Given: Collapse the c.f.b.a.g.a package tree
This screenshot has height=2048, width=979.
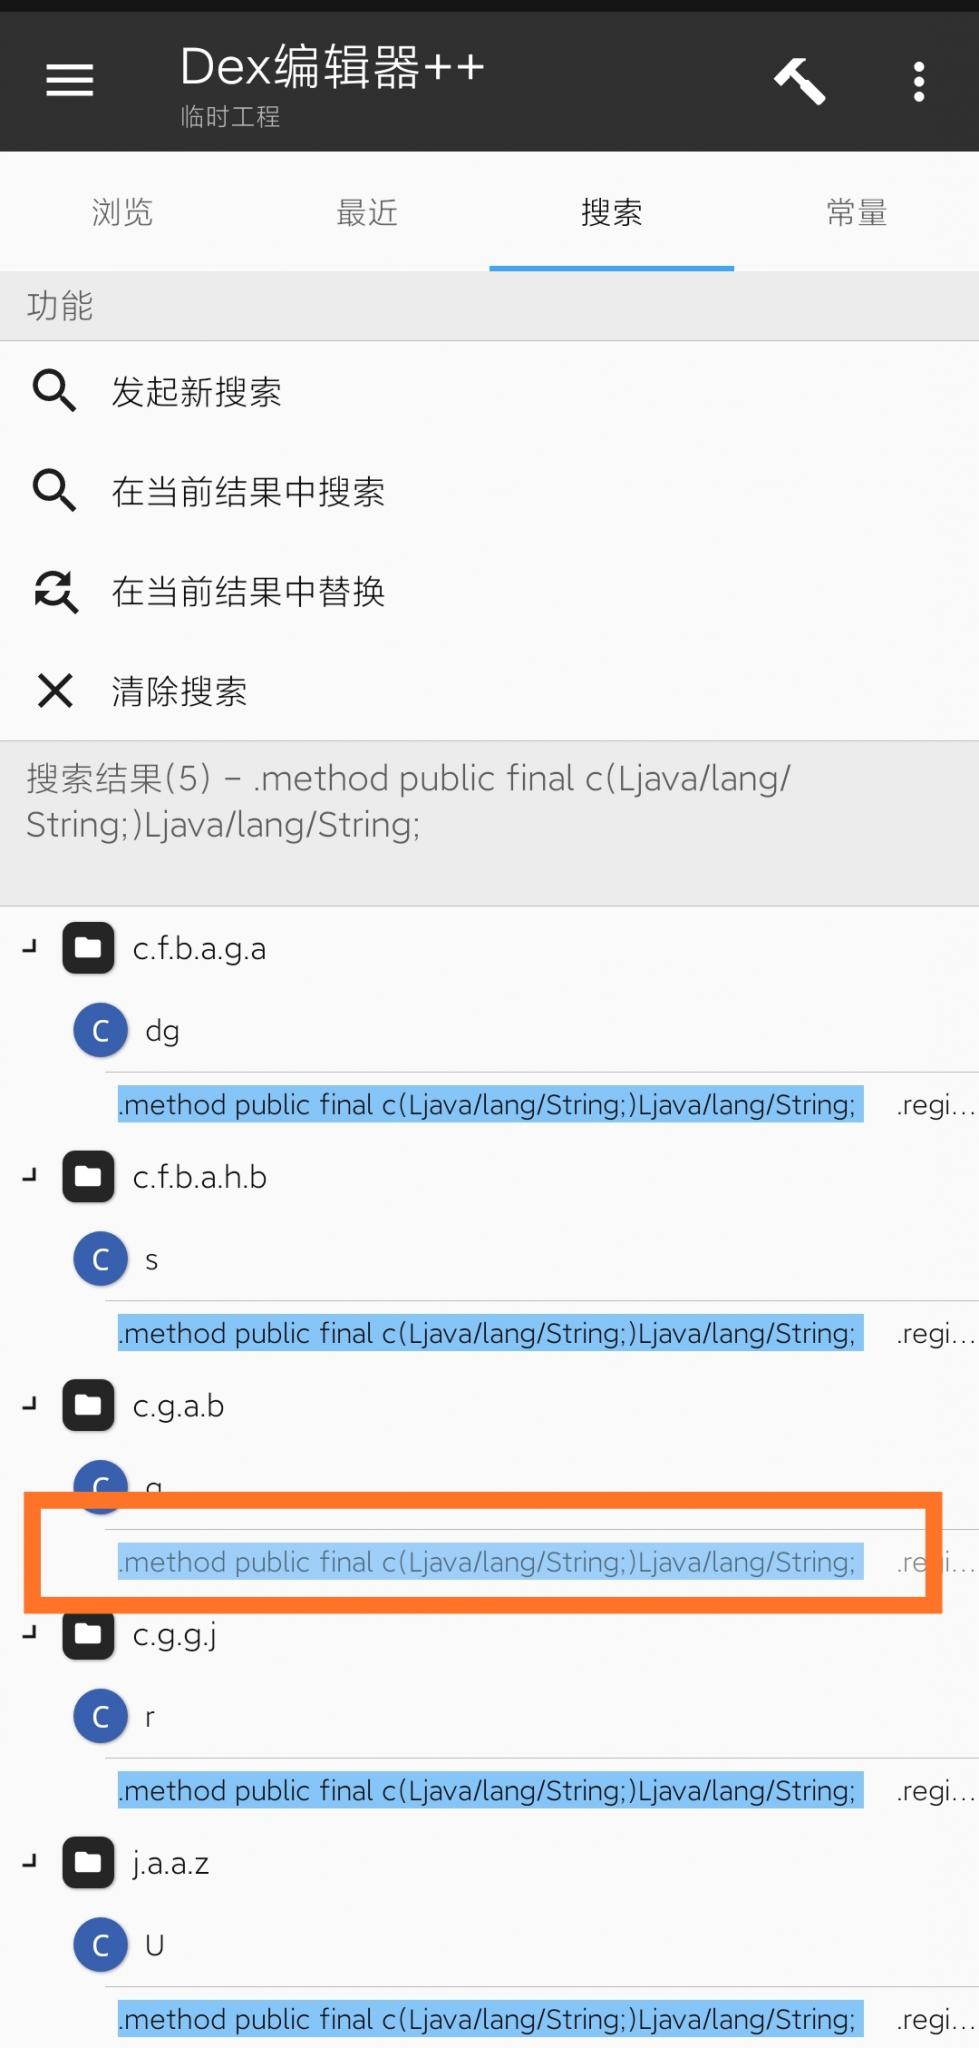Looking at the screenshot, I should tap(28, 948).
